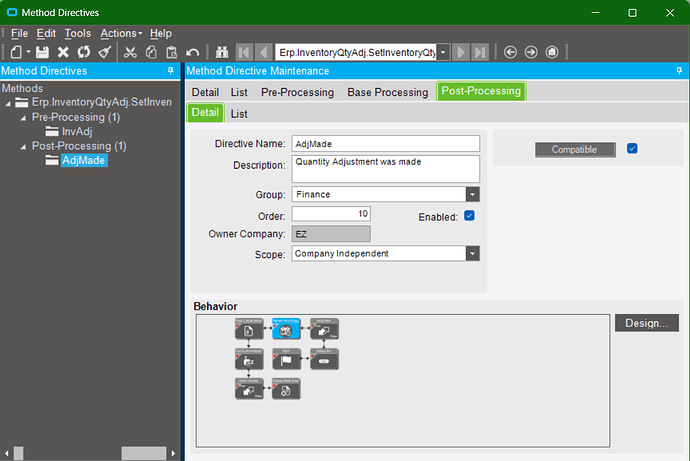Viewport: 690px width, 461px height.
Task: Select the top-left document workflow node
Action: [249, 329]
